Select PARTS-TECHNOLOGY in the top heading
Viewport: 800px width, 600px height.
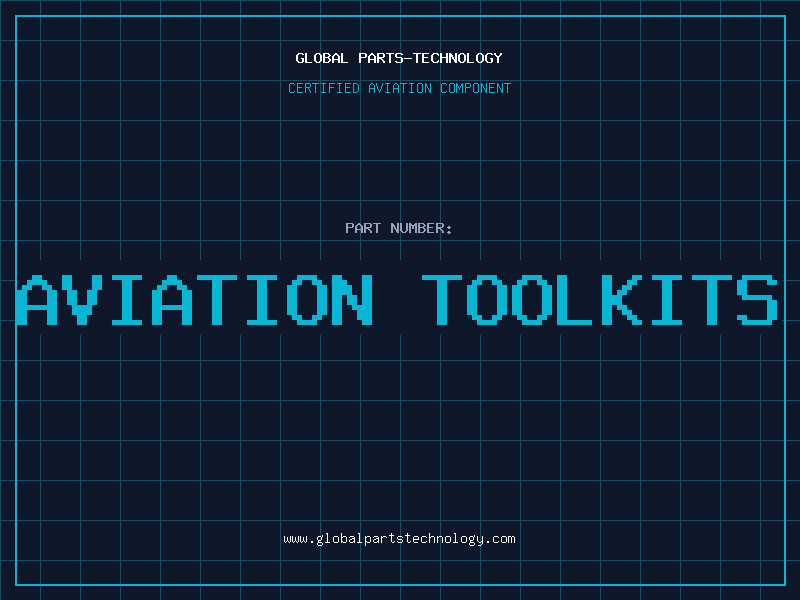tap(430, 58)
